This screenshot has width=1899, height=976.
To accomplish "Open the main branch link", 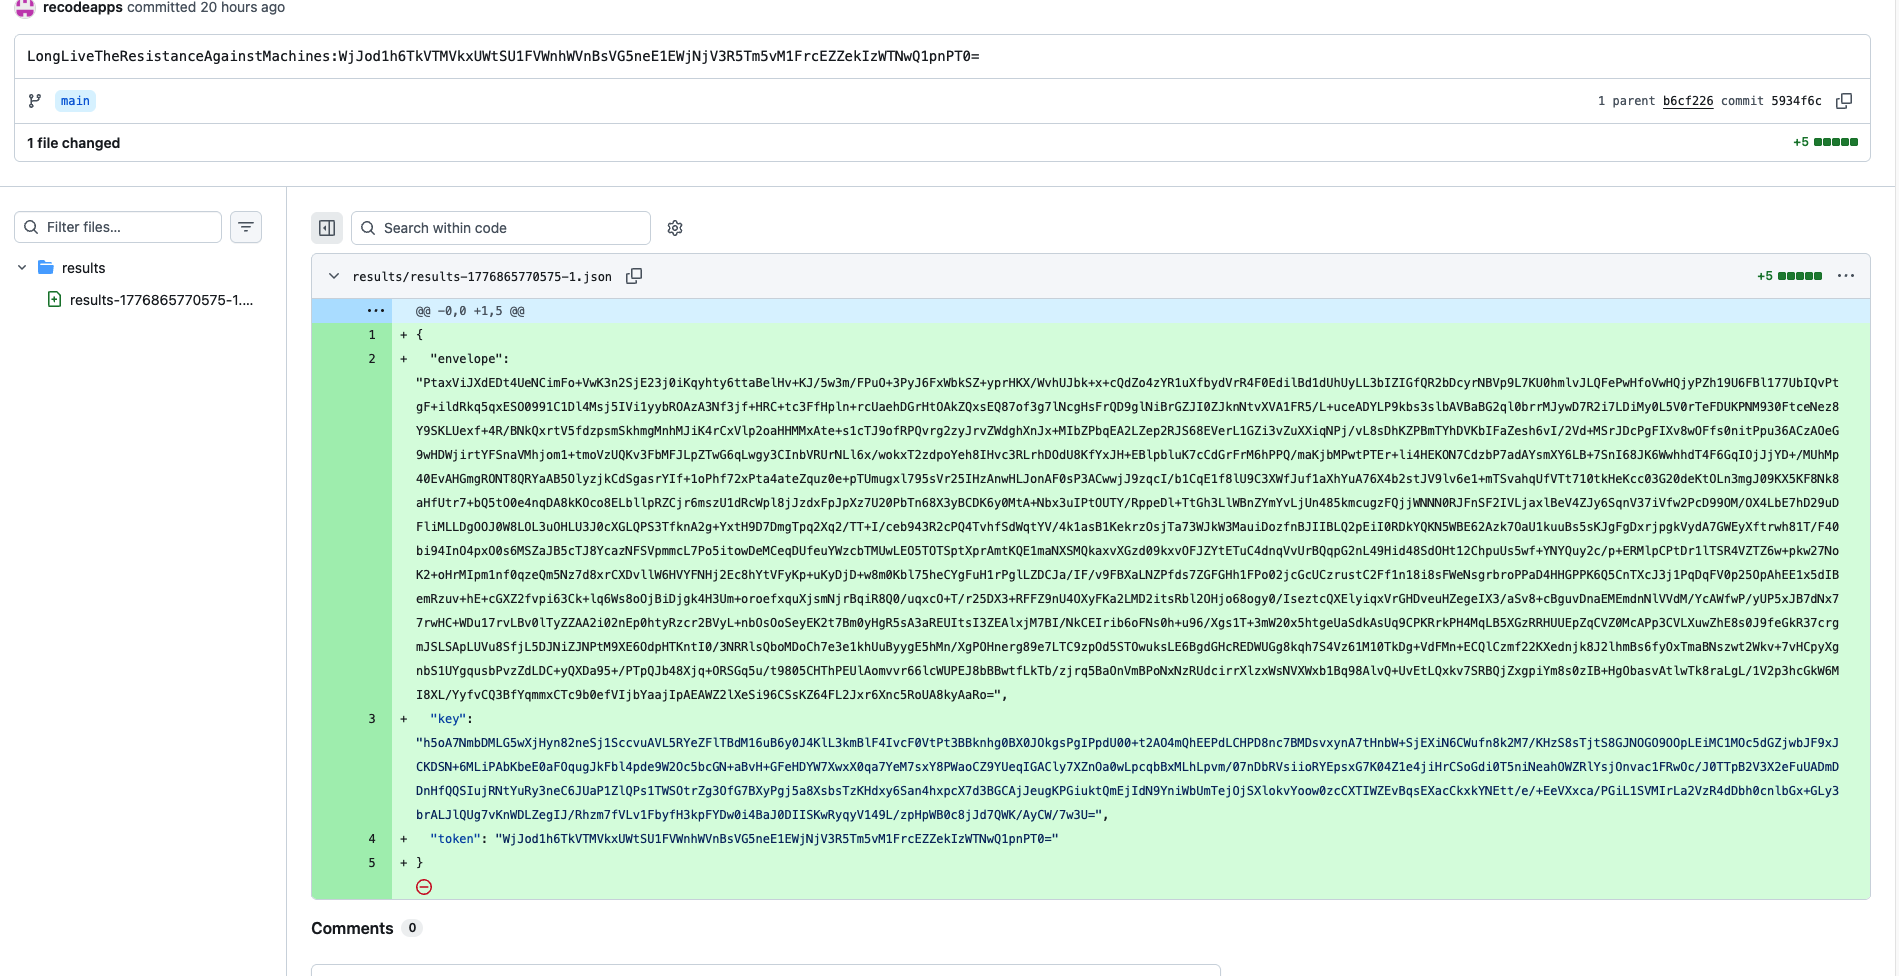I will pyautogui.click(x=75, y=101).
